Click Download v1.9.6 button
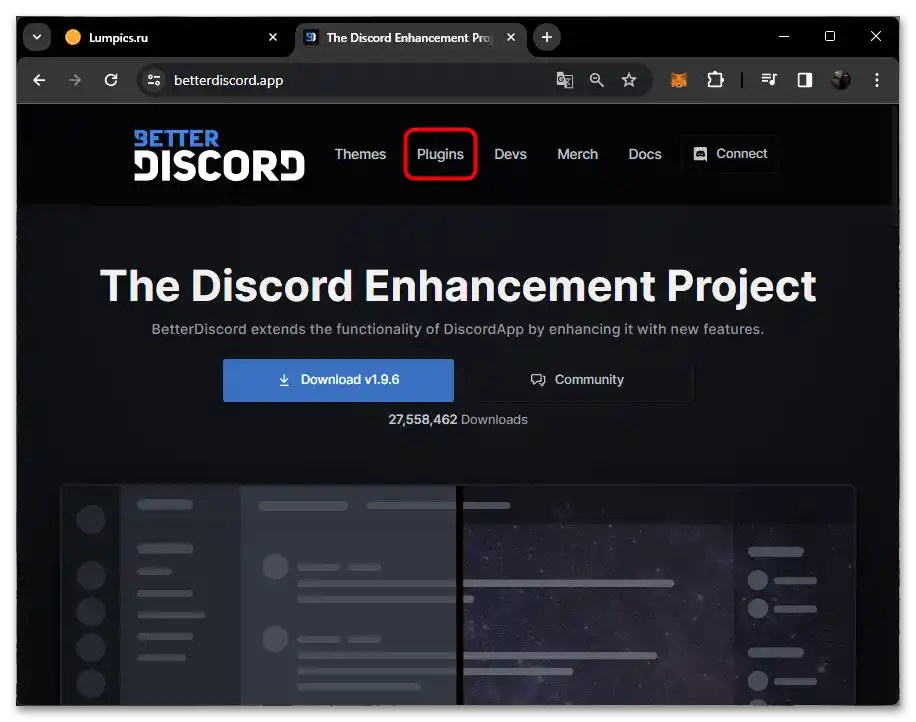Screen dimensions: 916x722 pos(338,380)
